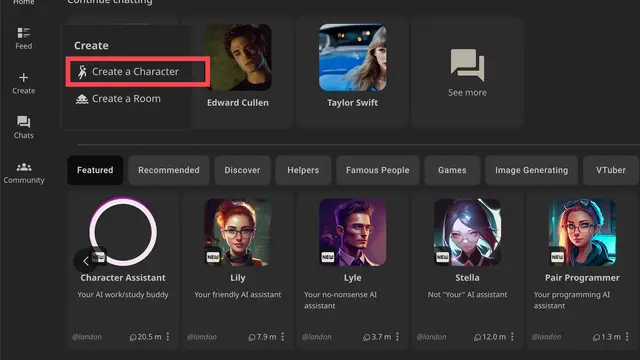Click the Stella name text
The width and height of the screenshot is (640, 360).
[467, 278]
